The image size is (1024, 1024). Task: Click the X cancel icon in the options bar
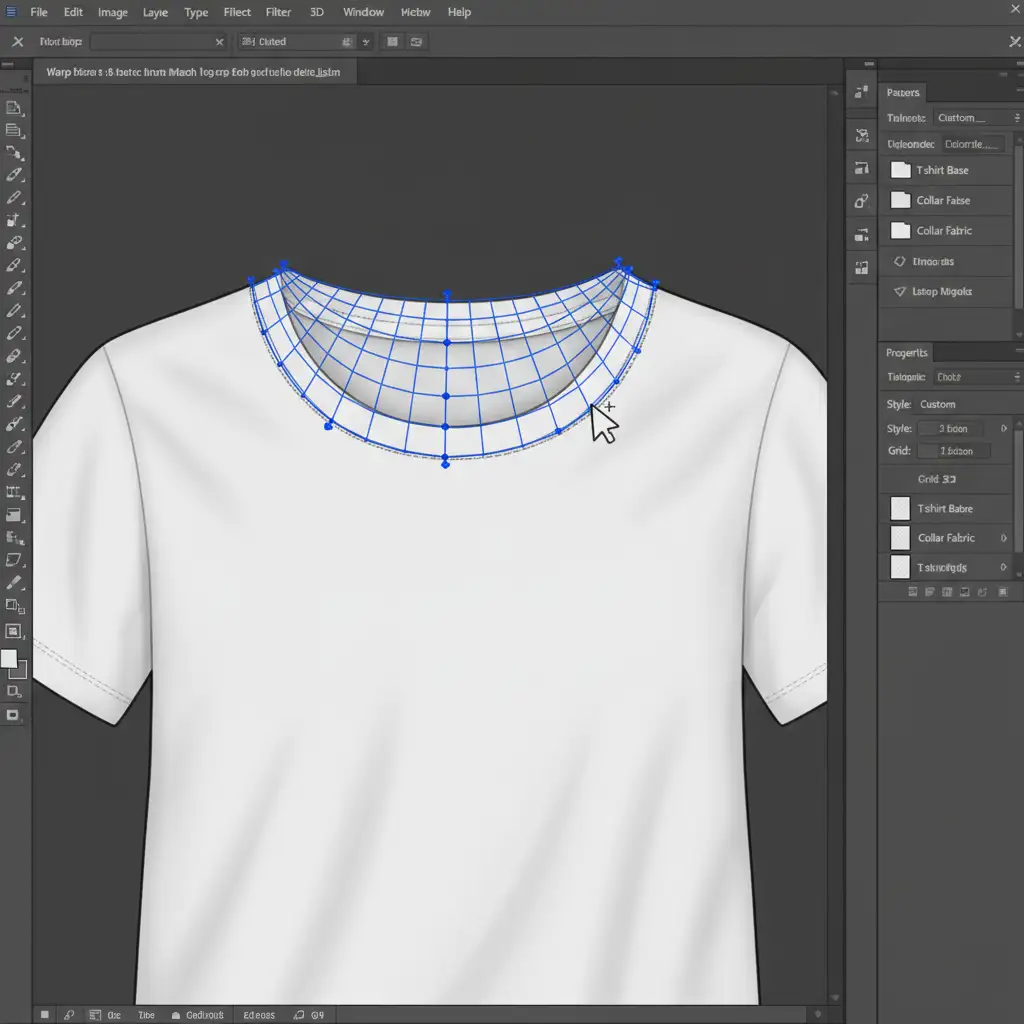[17, 42]
